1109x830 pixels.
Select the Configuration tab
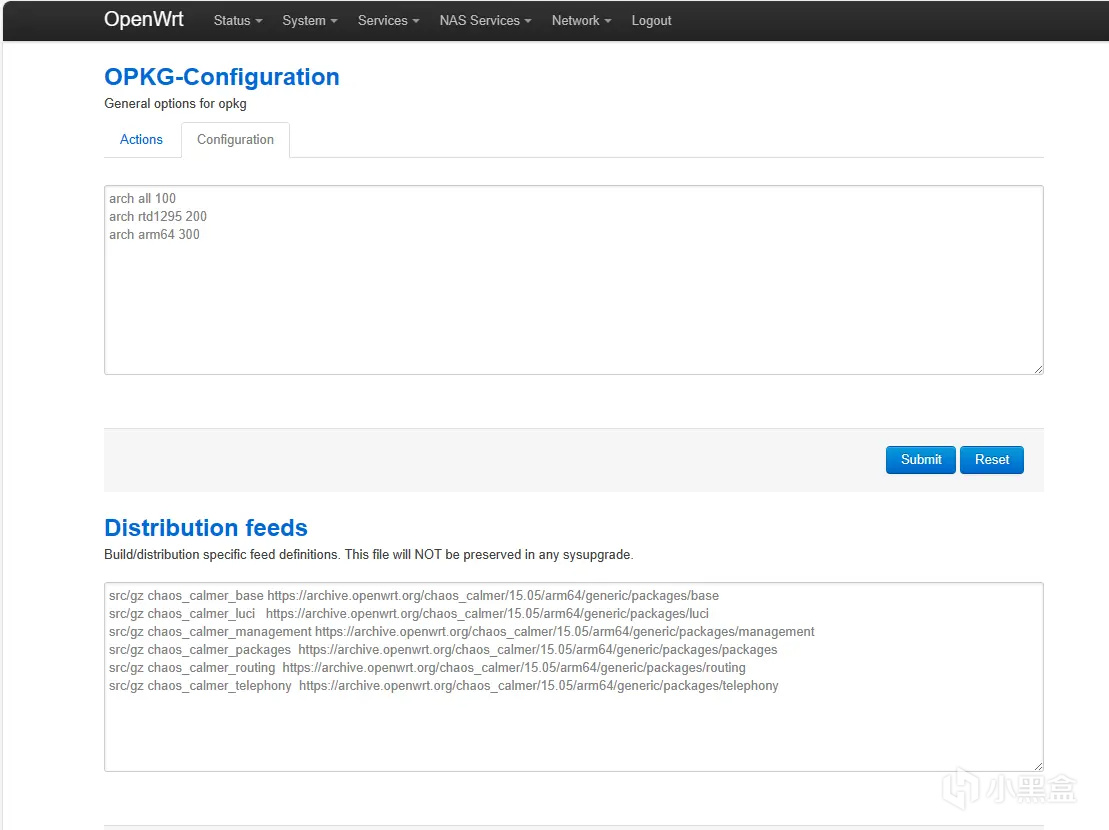(x=235, y=140)
